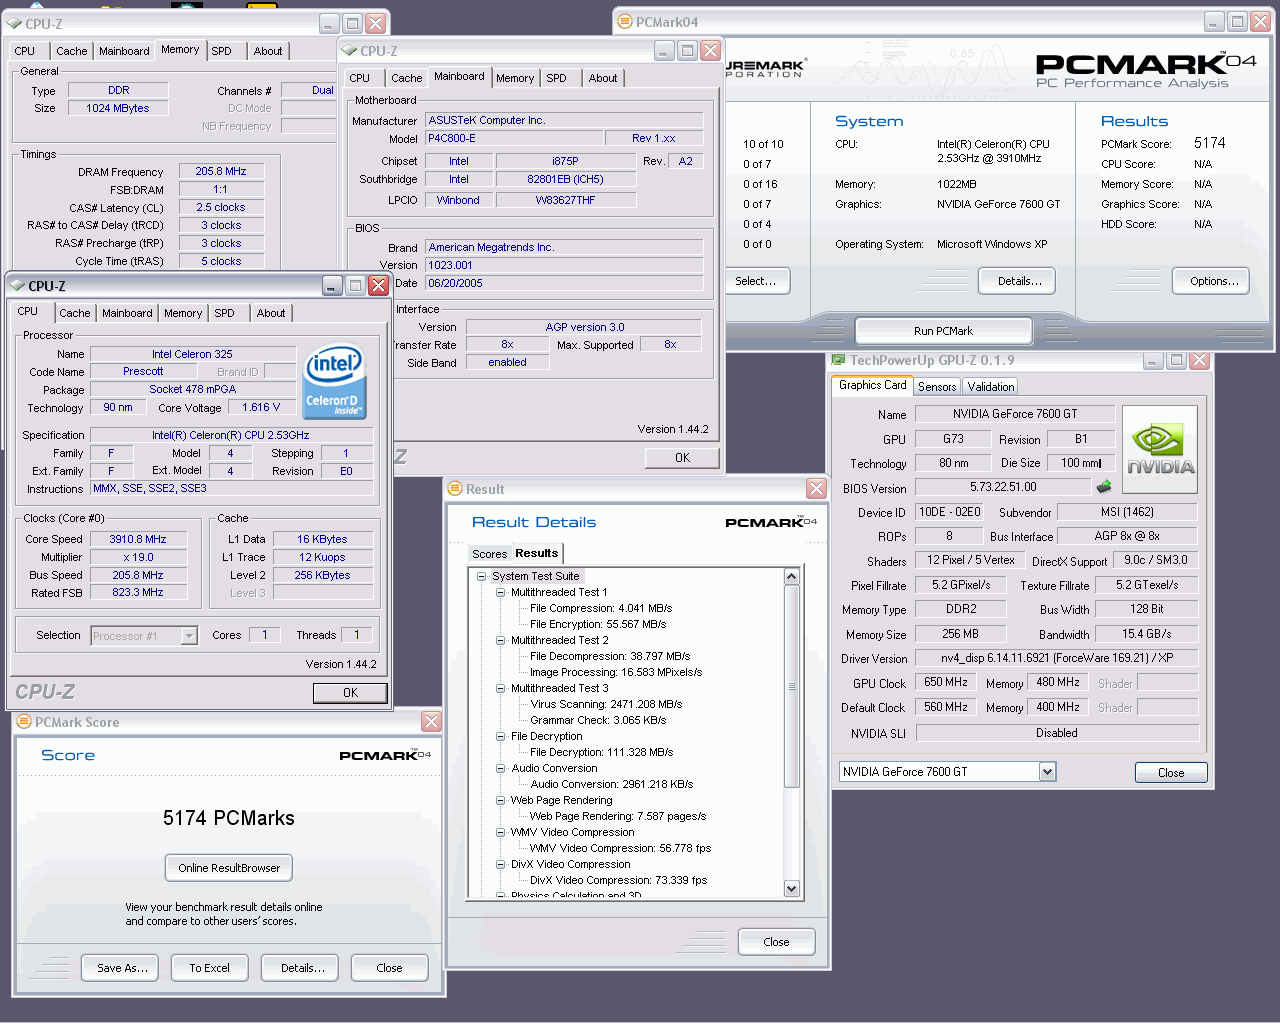This screenshot has width=1280, height=1024.
Task: Collapse Multithreaded Test 3 node
Action: [501, 688]
